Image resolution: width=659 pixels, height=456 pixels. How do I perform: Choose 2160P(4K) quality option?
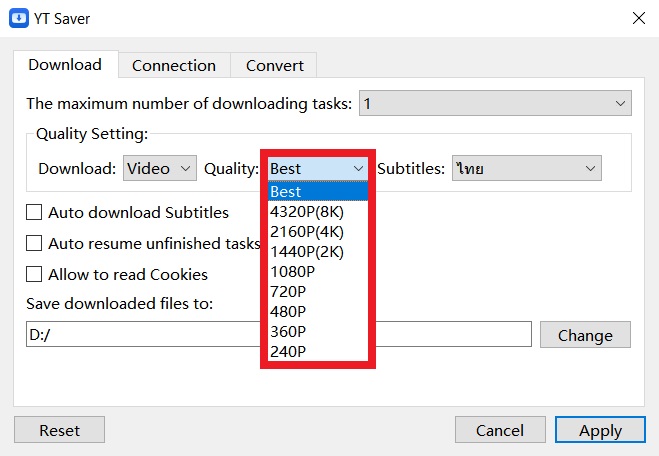click(318, 232)
